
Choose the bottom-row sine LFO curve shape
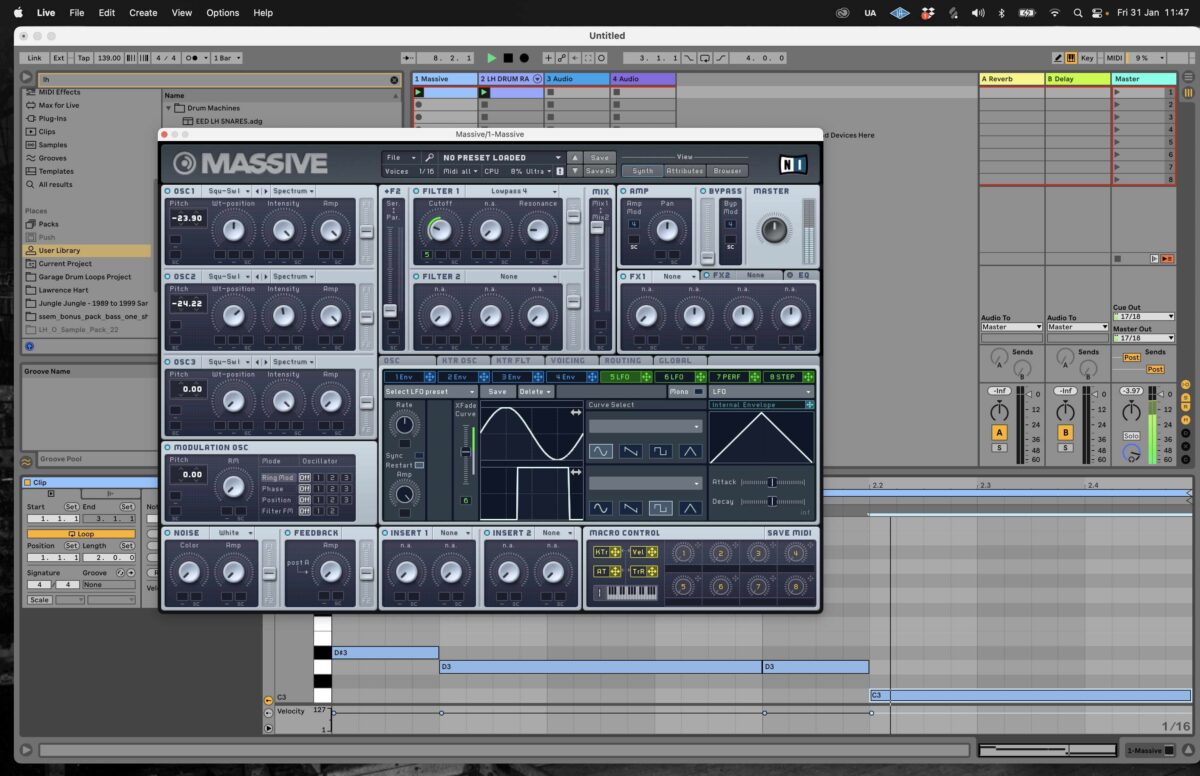601,508
